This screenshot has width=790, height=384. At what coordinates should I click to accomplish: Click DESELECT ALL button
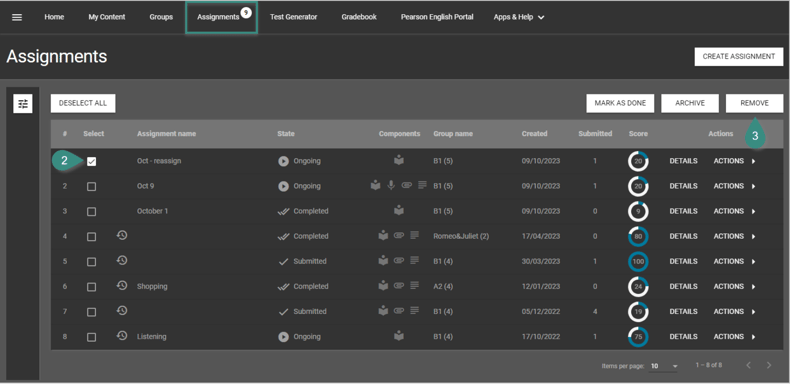click(x=83, y=103)
